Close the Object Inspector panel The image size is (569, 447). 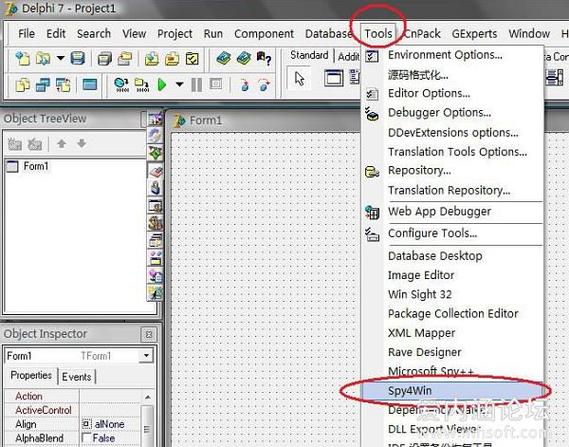coord(148,335)
